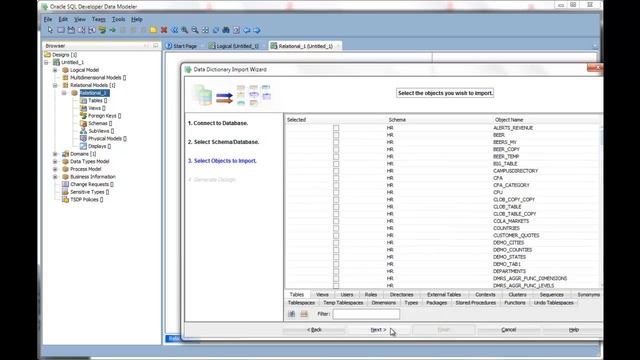Image resolution: width=640 pixels, height=360 pixels.
Task: Click the Foreign Keys node icon in tree
Action: tap(83, 116)
